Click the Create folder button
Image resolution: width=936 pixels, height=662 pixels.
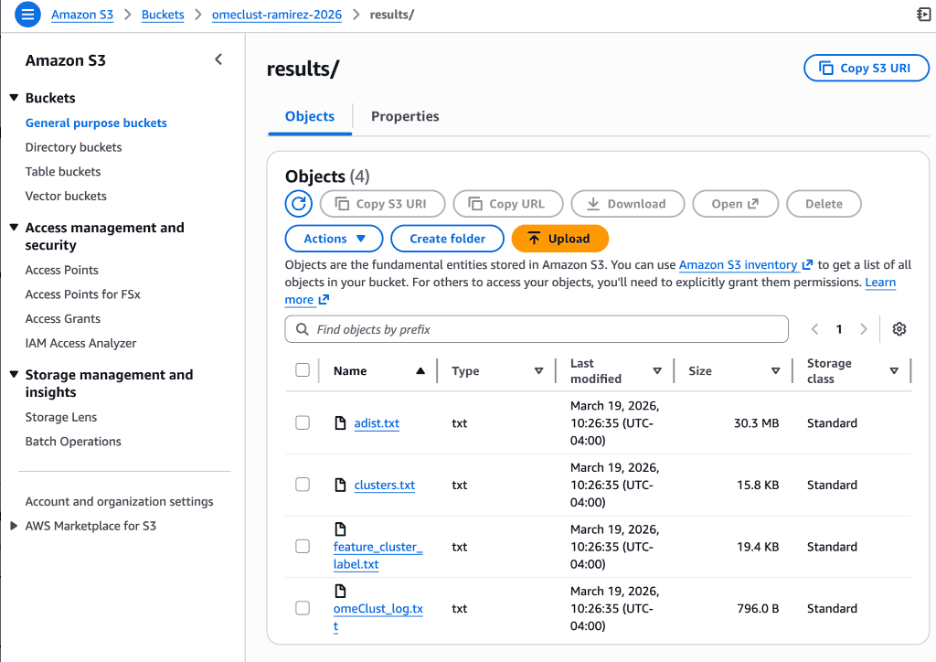pyautogui.click(x=447, y=239)
